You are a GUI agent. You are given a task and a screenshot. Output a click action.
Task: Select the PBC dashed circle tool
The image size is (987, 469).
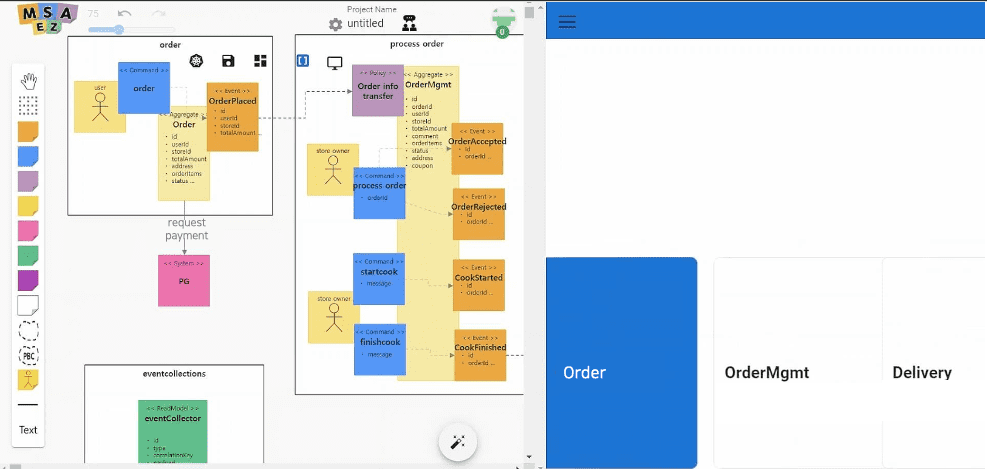click(29, 355)
